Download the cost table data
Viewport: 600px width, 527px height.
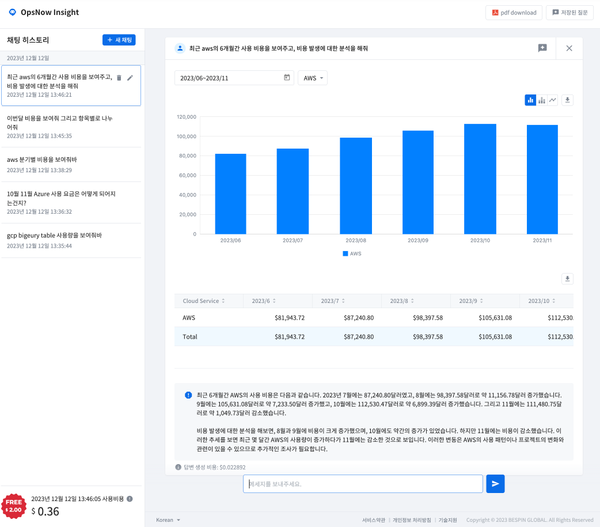click(x=568, y=279)
